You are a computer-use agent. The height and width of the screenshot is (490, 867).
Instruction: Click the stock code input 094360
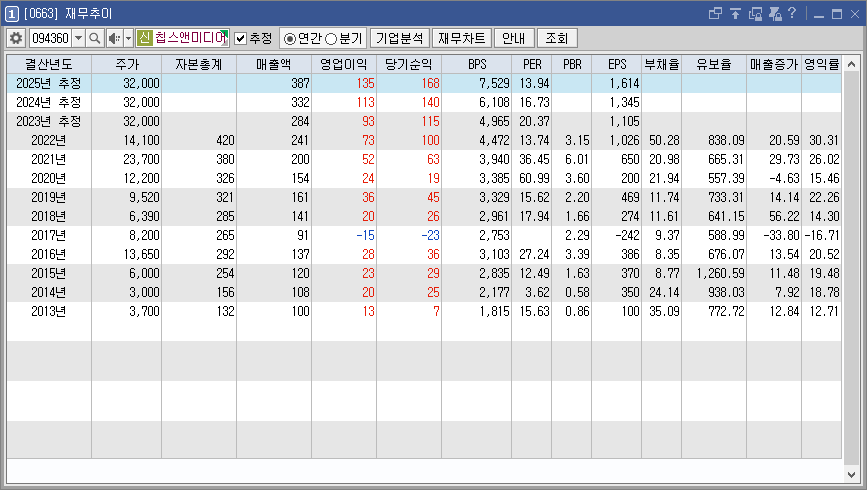tap(50, 38)
